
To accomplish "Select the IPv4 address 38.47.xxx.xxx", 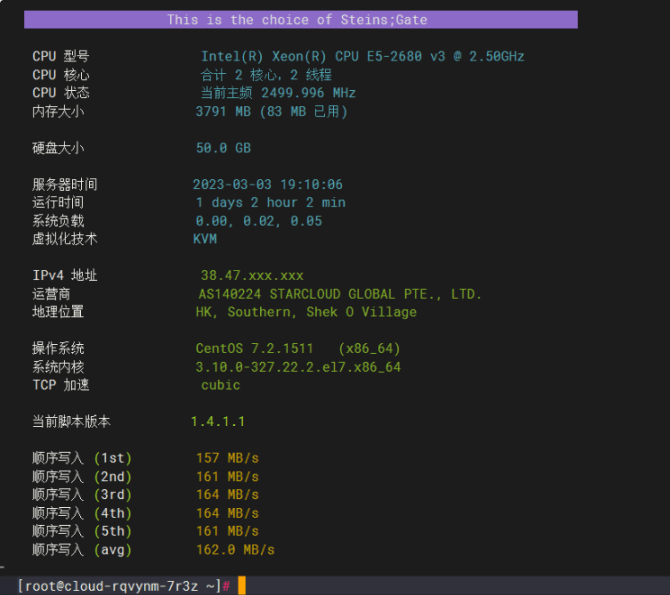I will click(252, 275).
